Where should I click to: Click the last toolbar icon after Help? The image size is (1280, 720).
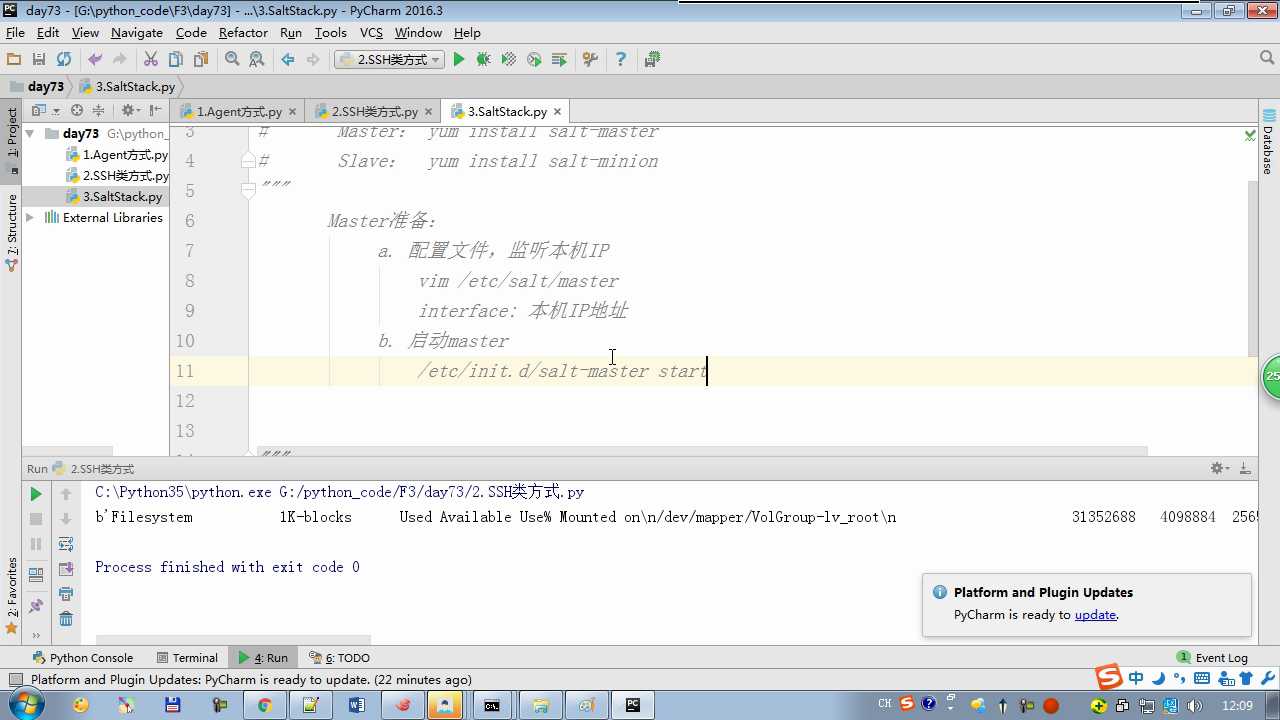point(652,60)
